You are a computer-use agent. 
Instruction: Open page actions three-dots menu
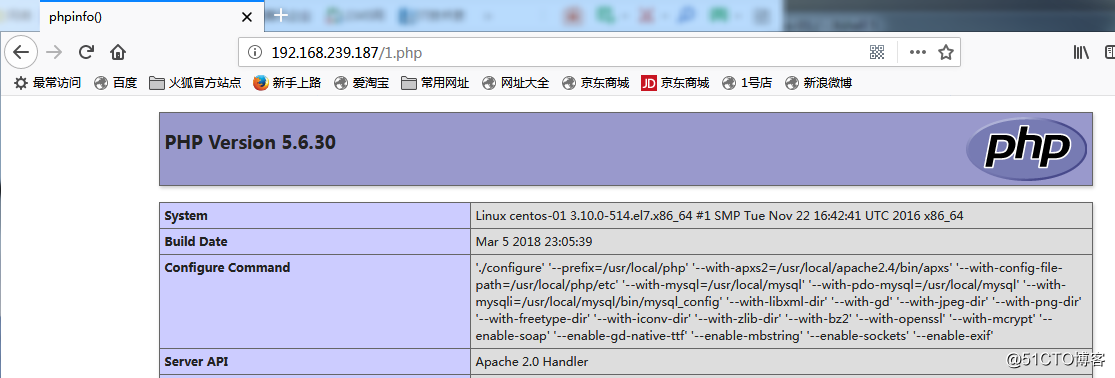coord(917,52)
